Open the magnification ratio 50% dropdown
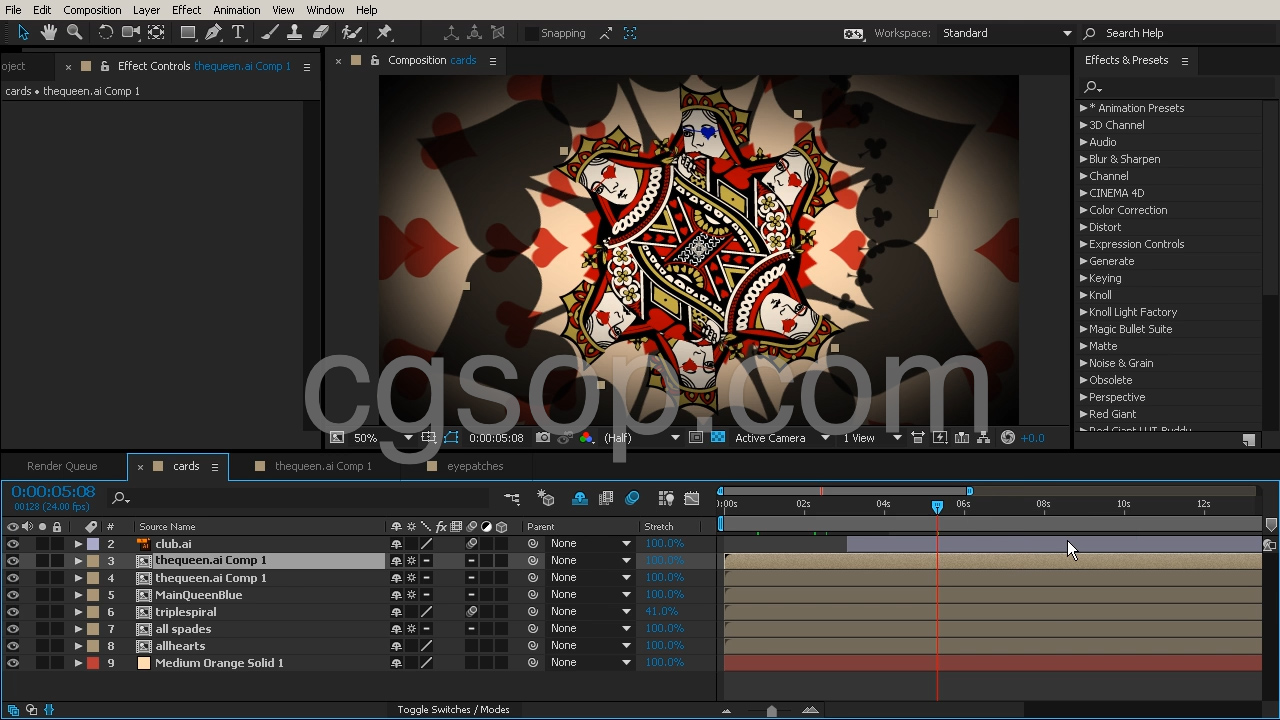The height and width of the screenshot is (720, 1280). 382,438
